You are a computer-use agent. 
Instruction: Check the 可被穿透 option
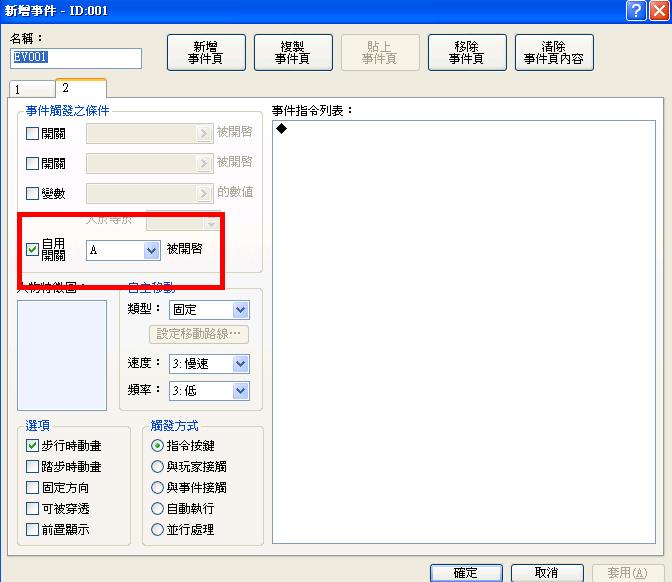tap(33, 508)
